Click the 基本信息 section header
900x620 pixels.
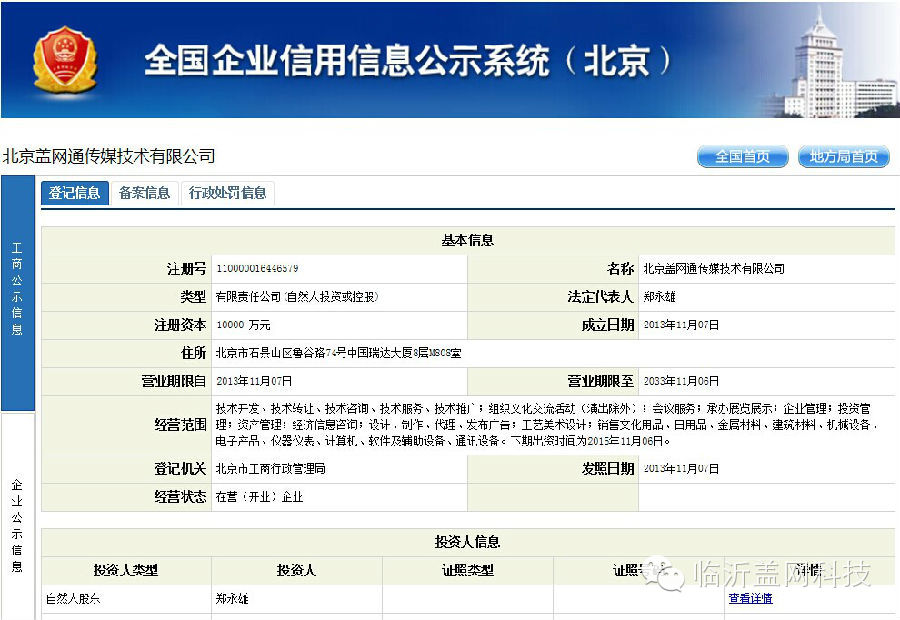468,240
